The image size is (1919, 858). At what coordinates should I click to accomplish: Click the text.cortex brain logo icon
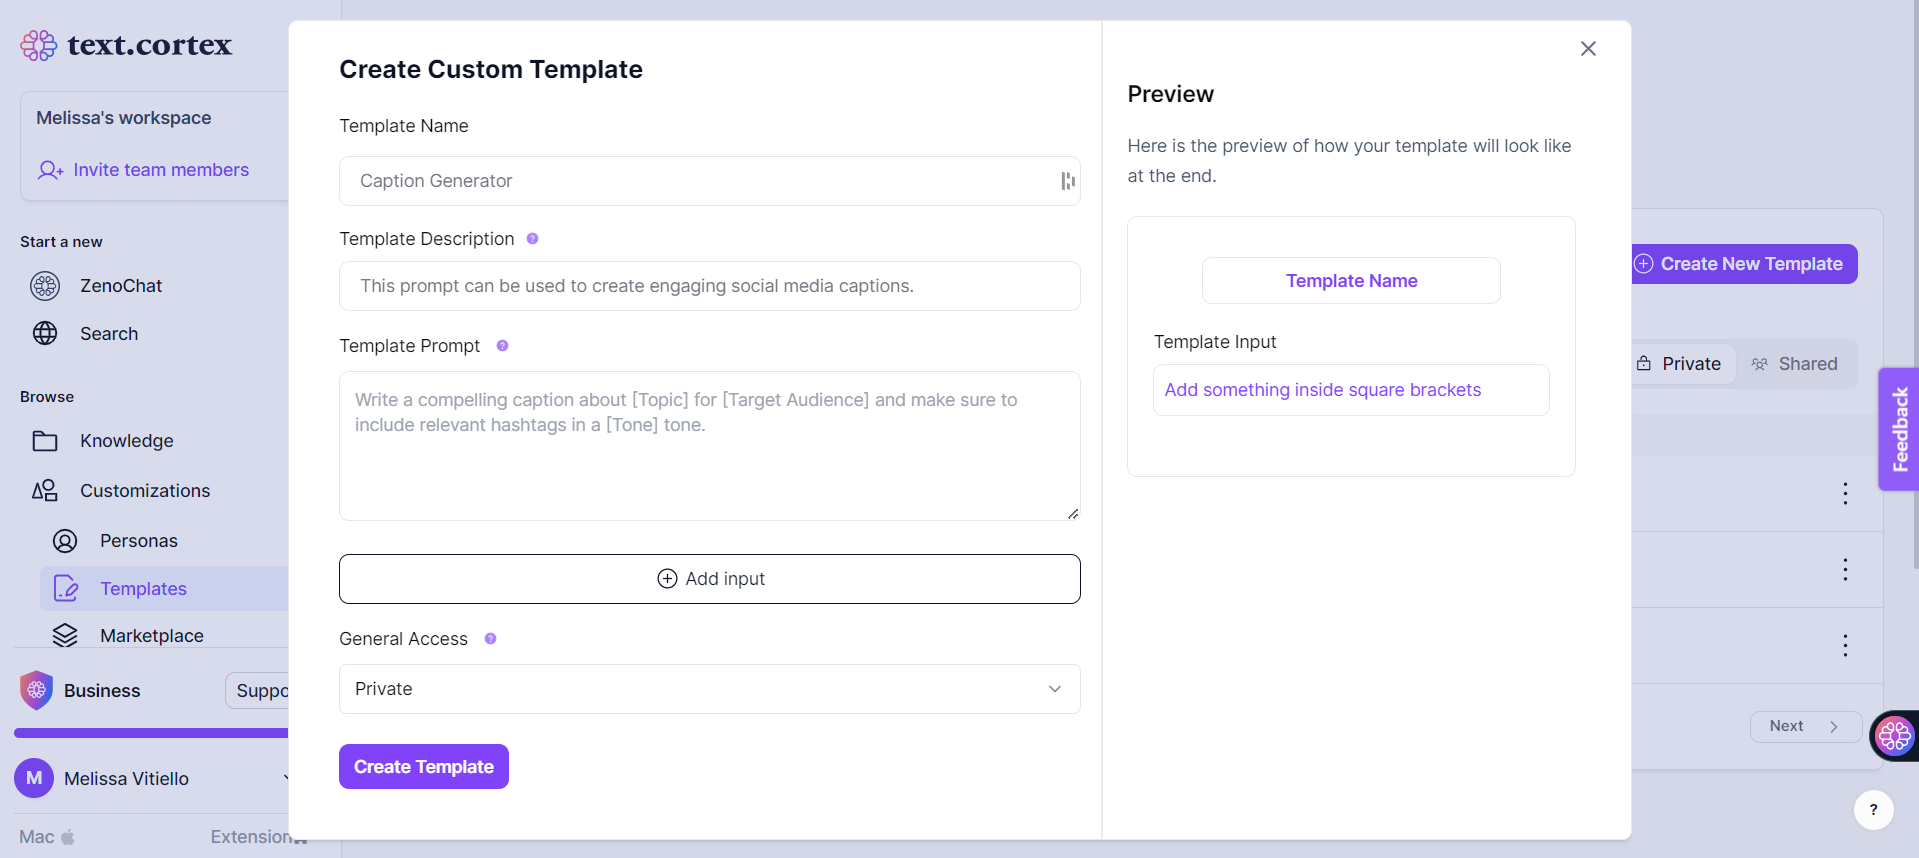click(x=39, y=45)
